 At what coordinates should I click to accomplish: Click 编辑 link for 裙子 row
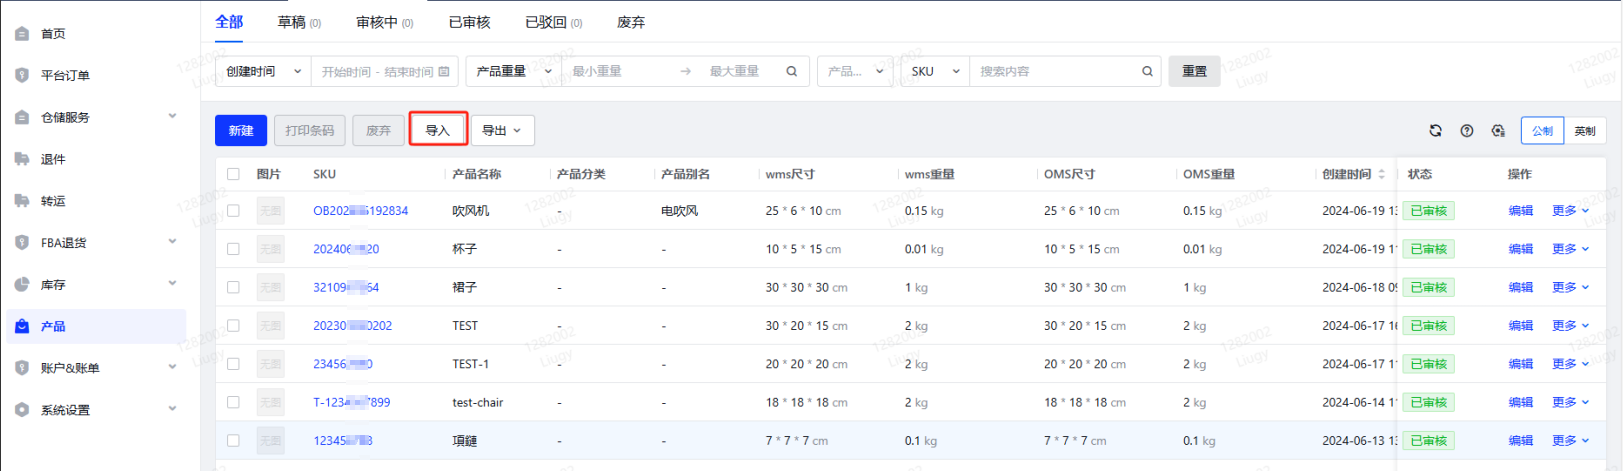tap(1520, 288)
